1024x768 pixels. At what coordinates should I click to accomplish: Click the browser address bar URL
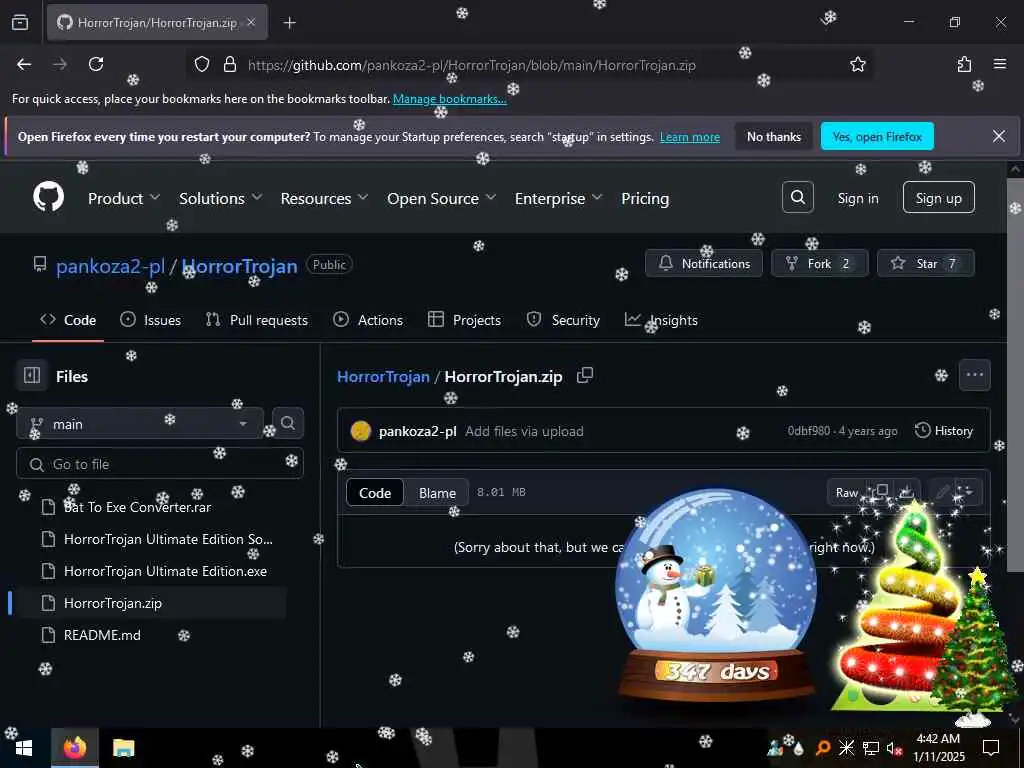pyautogui.click(x=472, y=65)
